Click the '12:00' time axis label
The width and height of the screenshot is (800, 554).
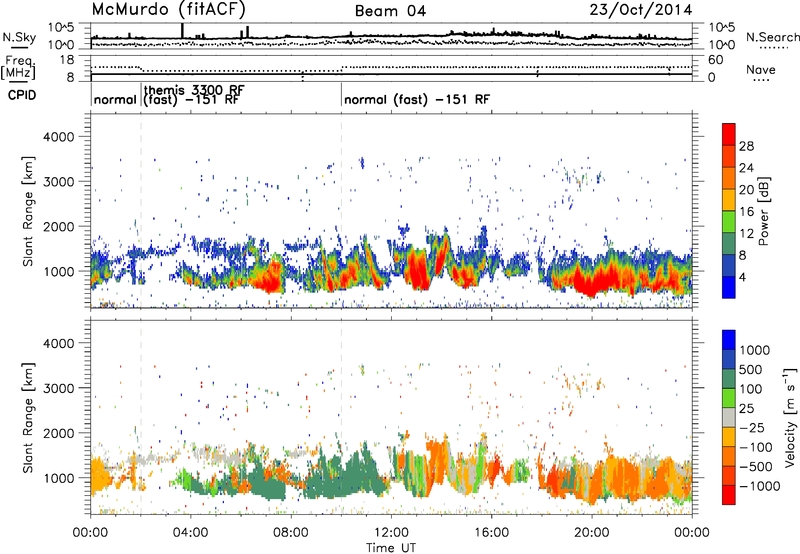(391, 533)
